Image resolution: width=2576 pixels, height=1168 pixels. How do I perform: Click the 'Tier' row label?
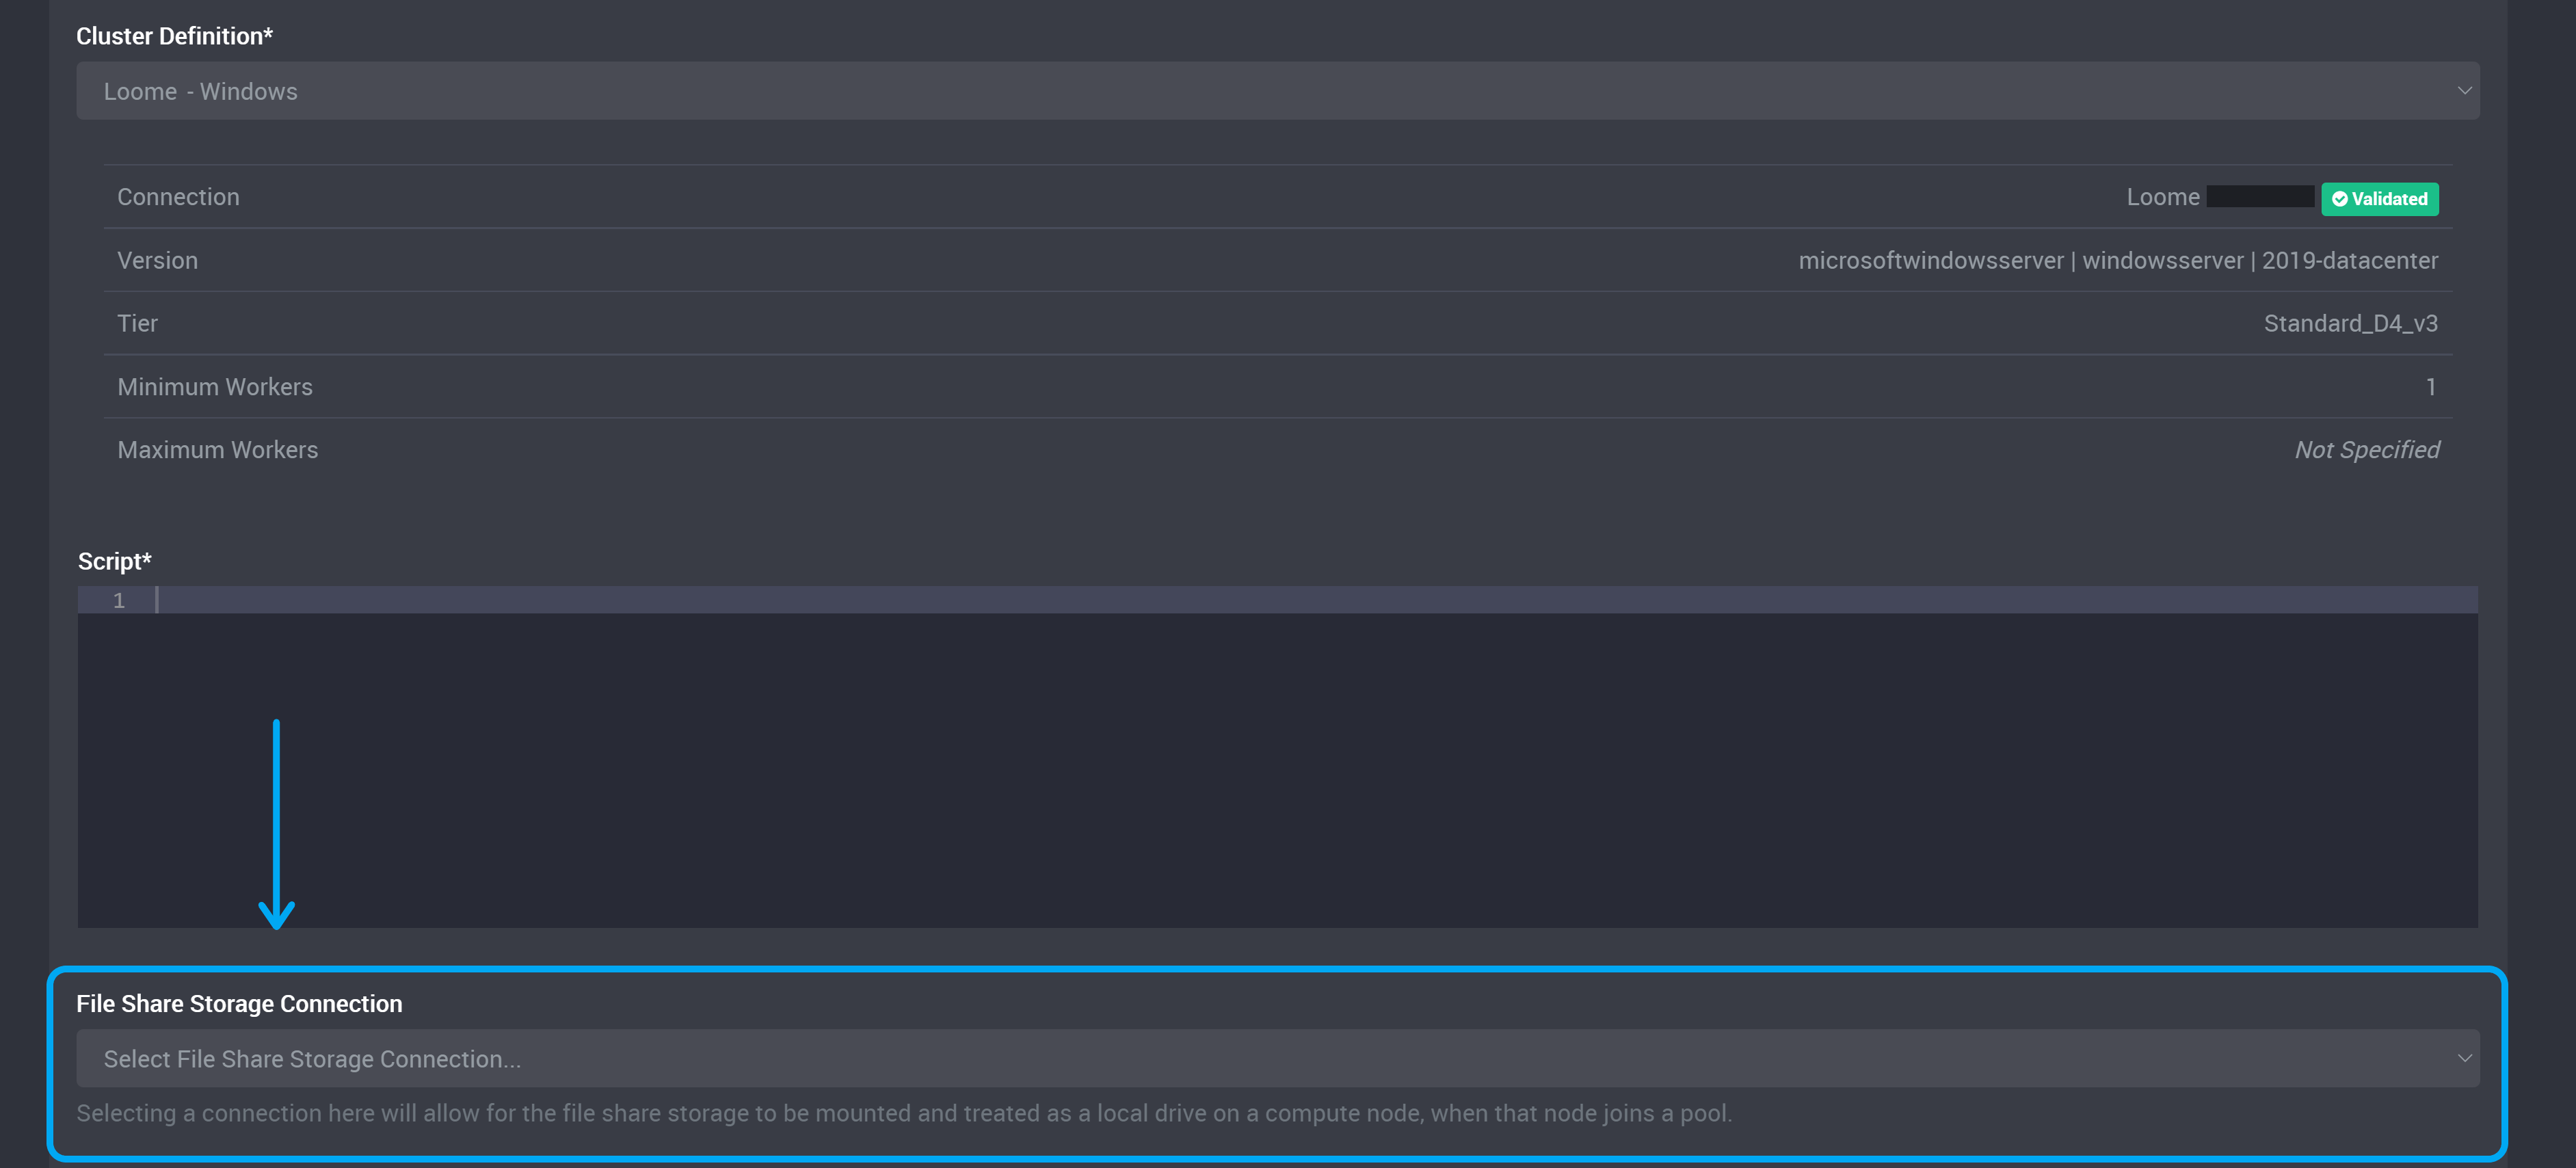tap(137, 323)
